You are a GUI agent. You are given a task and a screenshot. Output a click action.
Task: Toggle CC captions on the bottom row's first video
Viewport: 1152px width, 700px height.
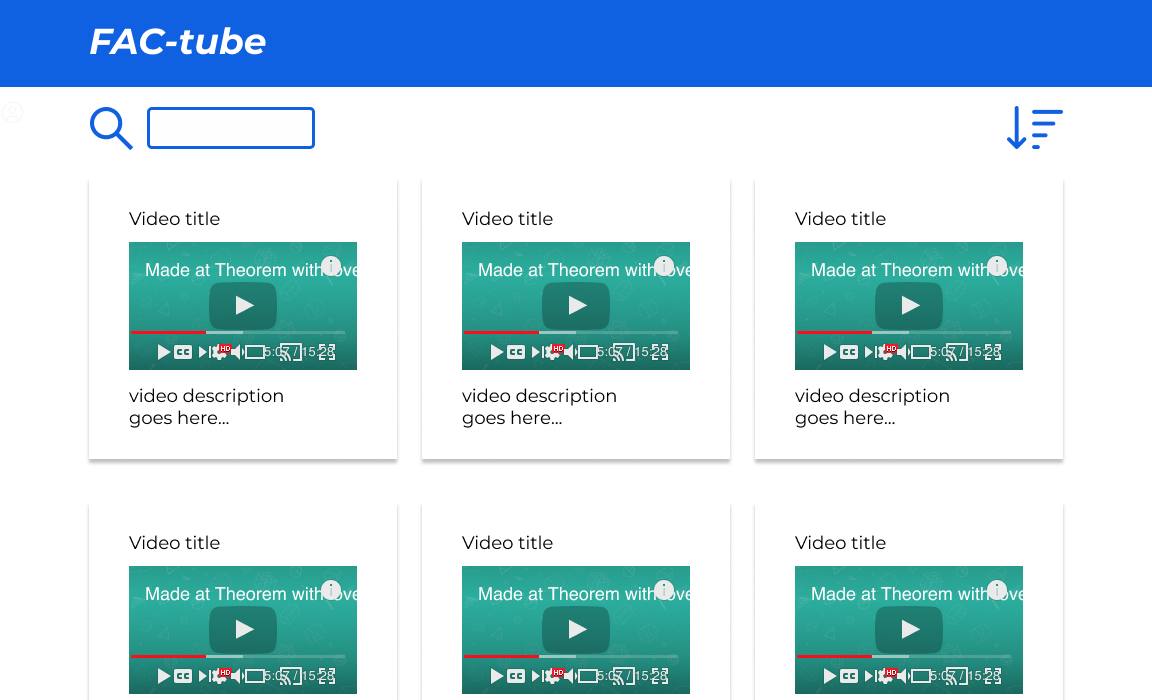click(x=183, y=676)
